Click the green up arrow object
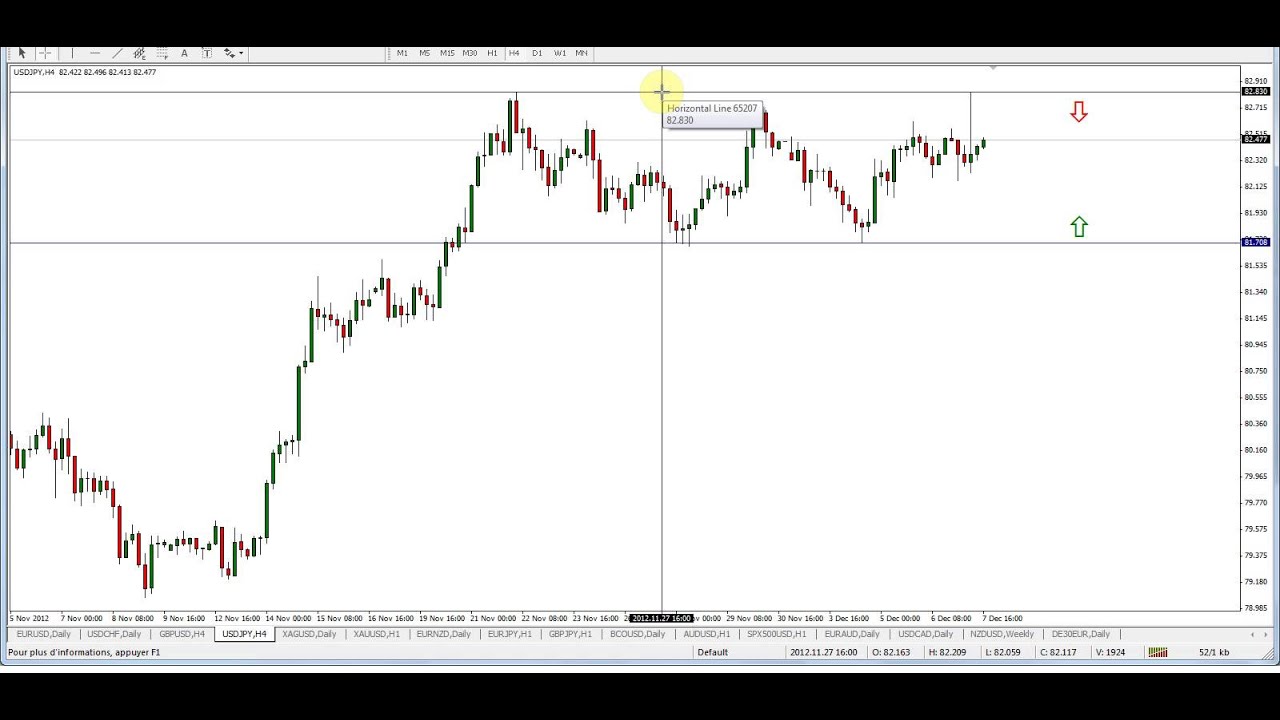Screen dimensions: 1280x720 click(1078, 227)
